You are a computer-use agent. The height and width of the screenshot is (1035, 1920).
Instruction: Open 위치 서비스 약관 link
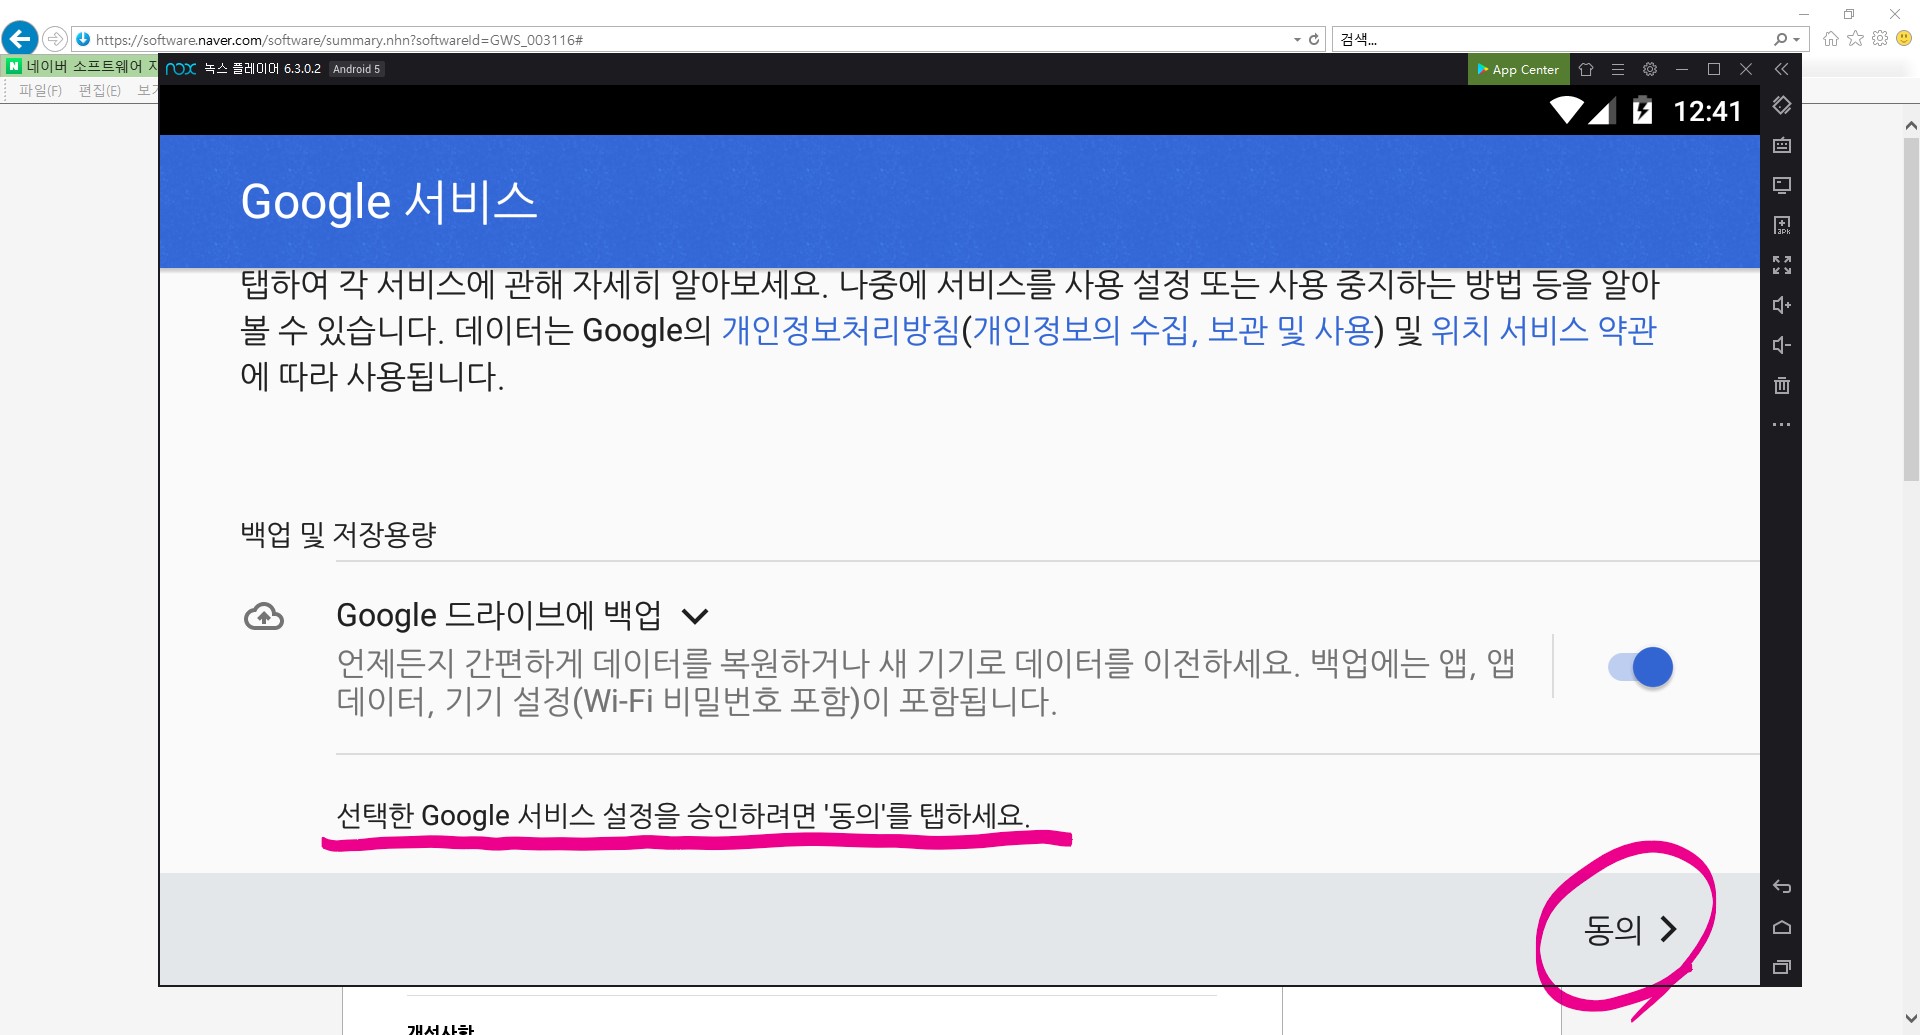coord(1544,330)
